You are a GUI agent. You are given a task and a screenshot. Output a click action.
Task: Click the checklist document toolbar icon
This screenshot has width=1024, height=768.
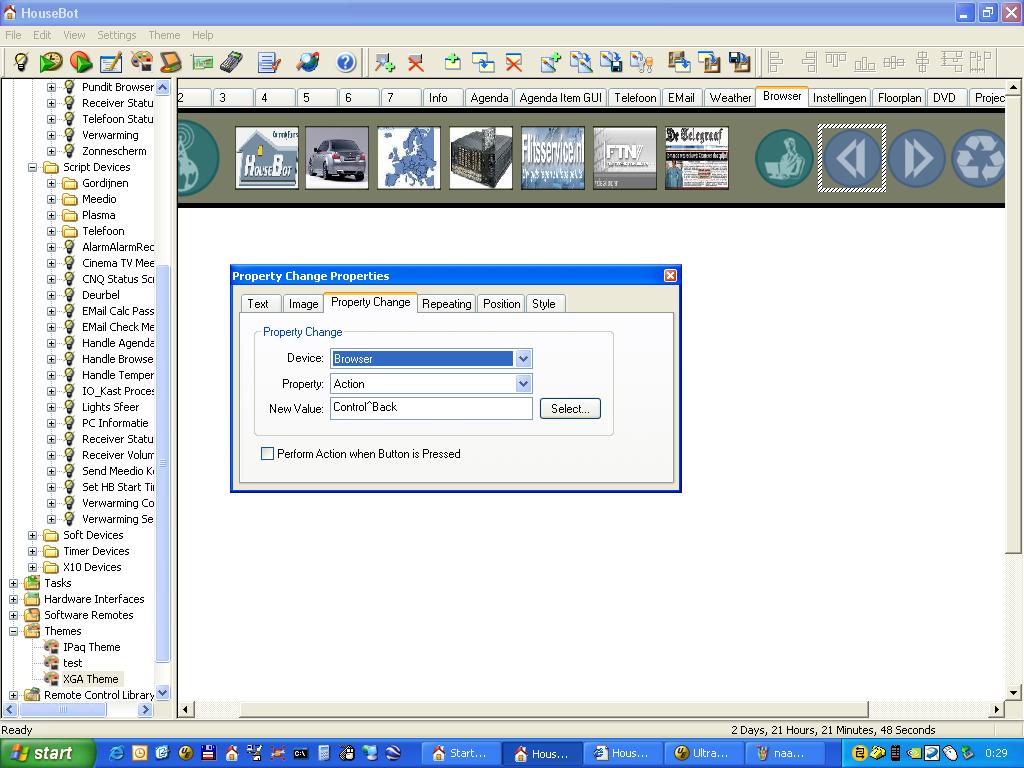coord(268,63)
